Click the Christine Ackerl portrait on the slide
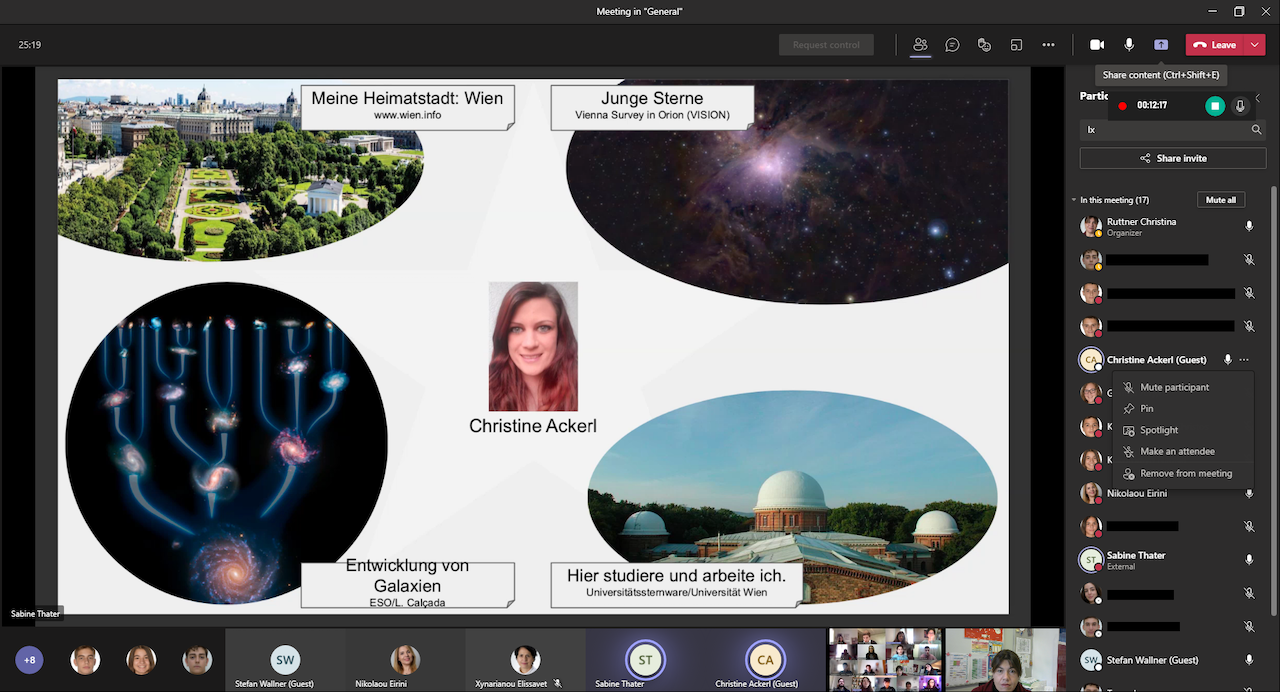1280x692 pixels. pyautogui.click(x=533, y=346)
